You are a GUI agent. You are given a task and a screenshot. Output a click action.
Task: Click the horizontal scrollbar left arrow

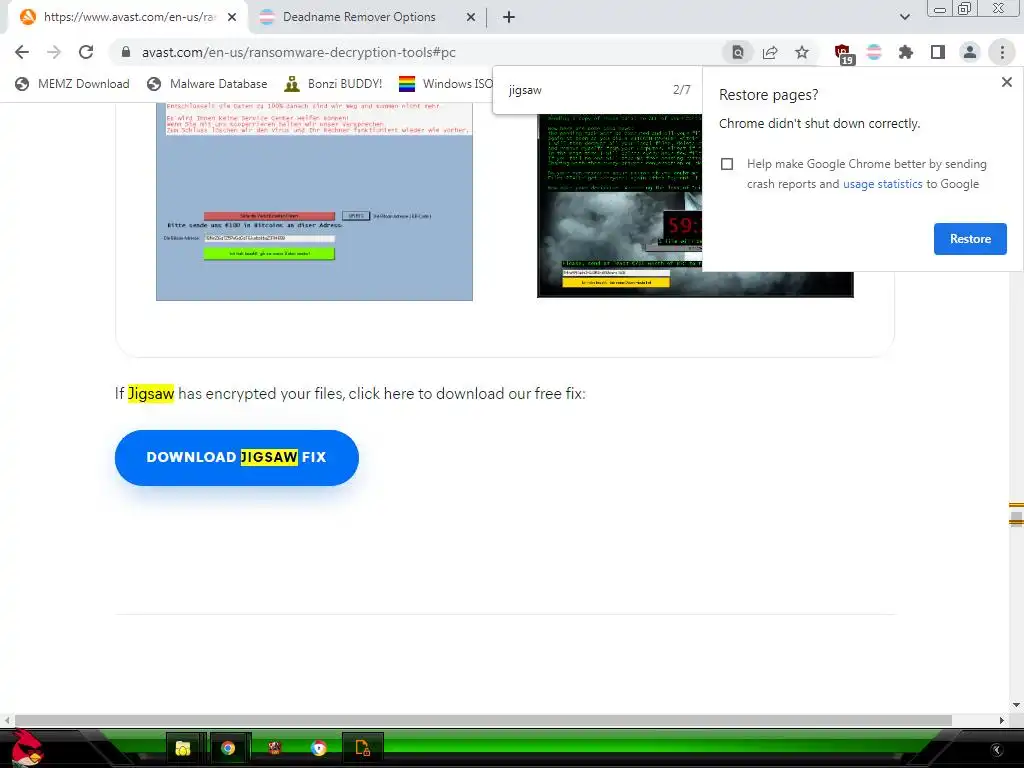tap(7, 720)
